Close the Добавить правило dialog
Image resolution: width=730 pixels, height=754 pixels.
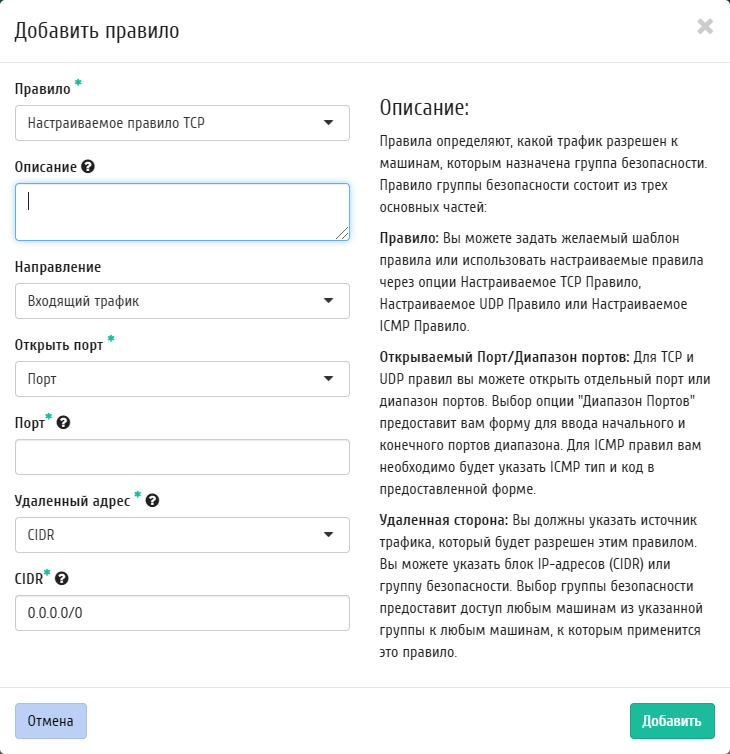click(x=705, y=26)
